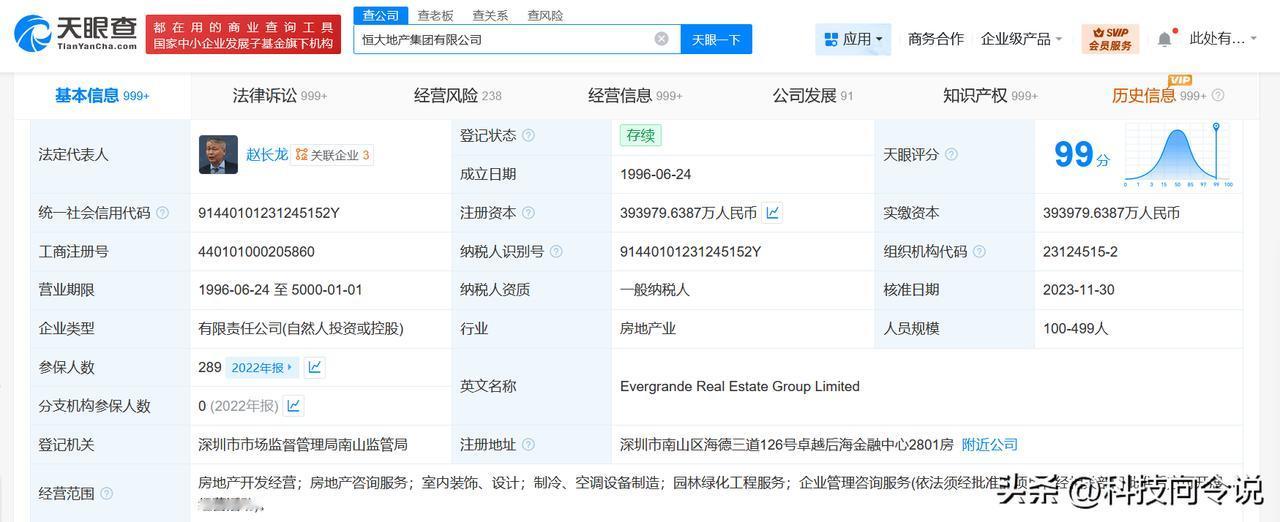The height and width of the screenshot is (522, 1280).
Task: Open the 商务合作 link
Action: (936, 39)
